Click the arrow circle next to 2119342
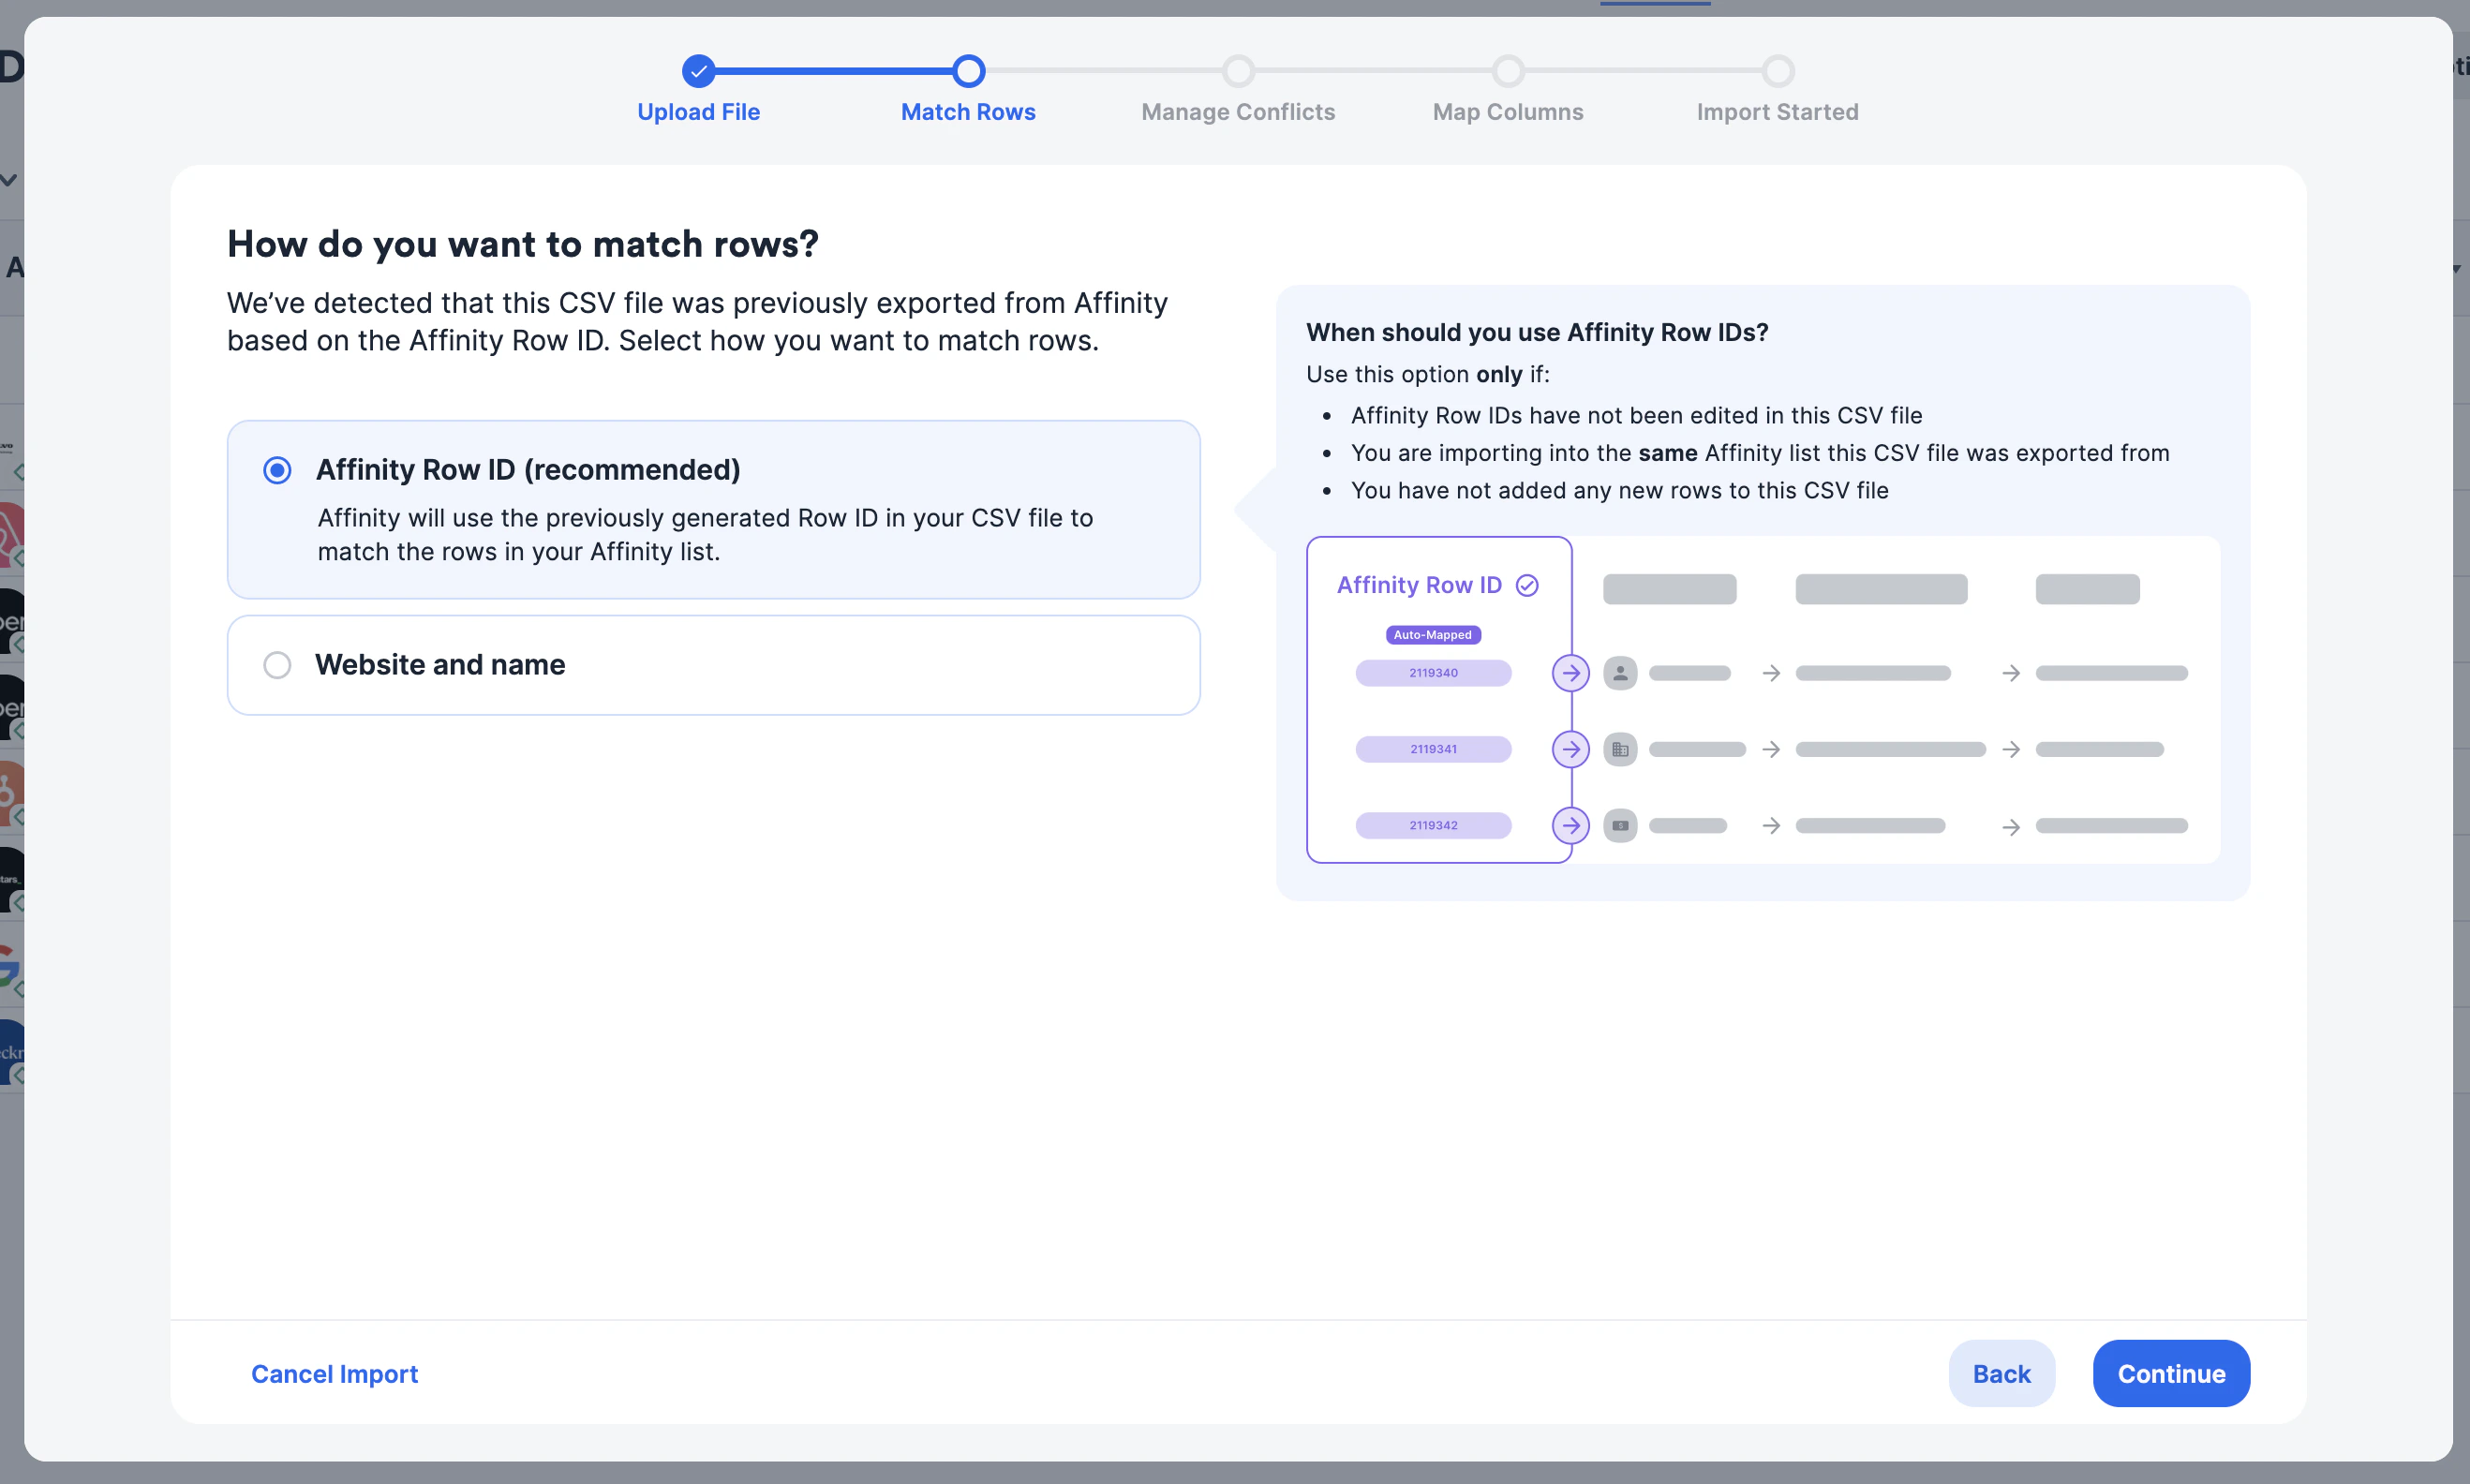2470x1484 pixels. coord(1571,825)
